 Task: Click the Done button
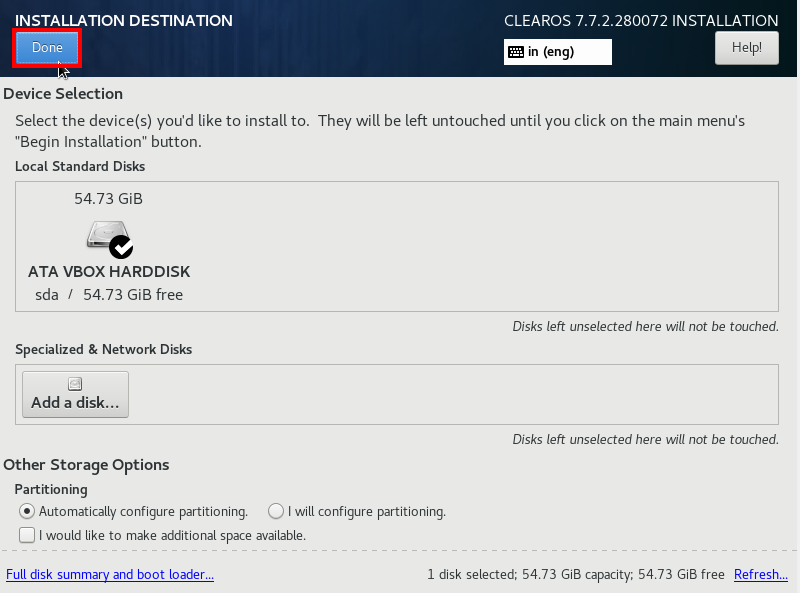(x=47, y=48)
